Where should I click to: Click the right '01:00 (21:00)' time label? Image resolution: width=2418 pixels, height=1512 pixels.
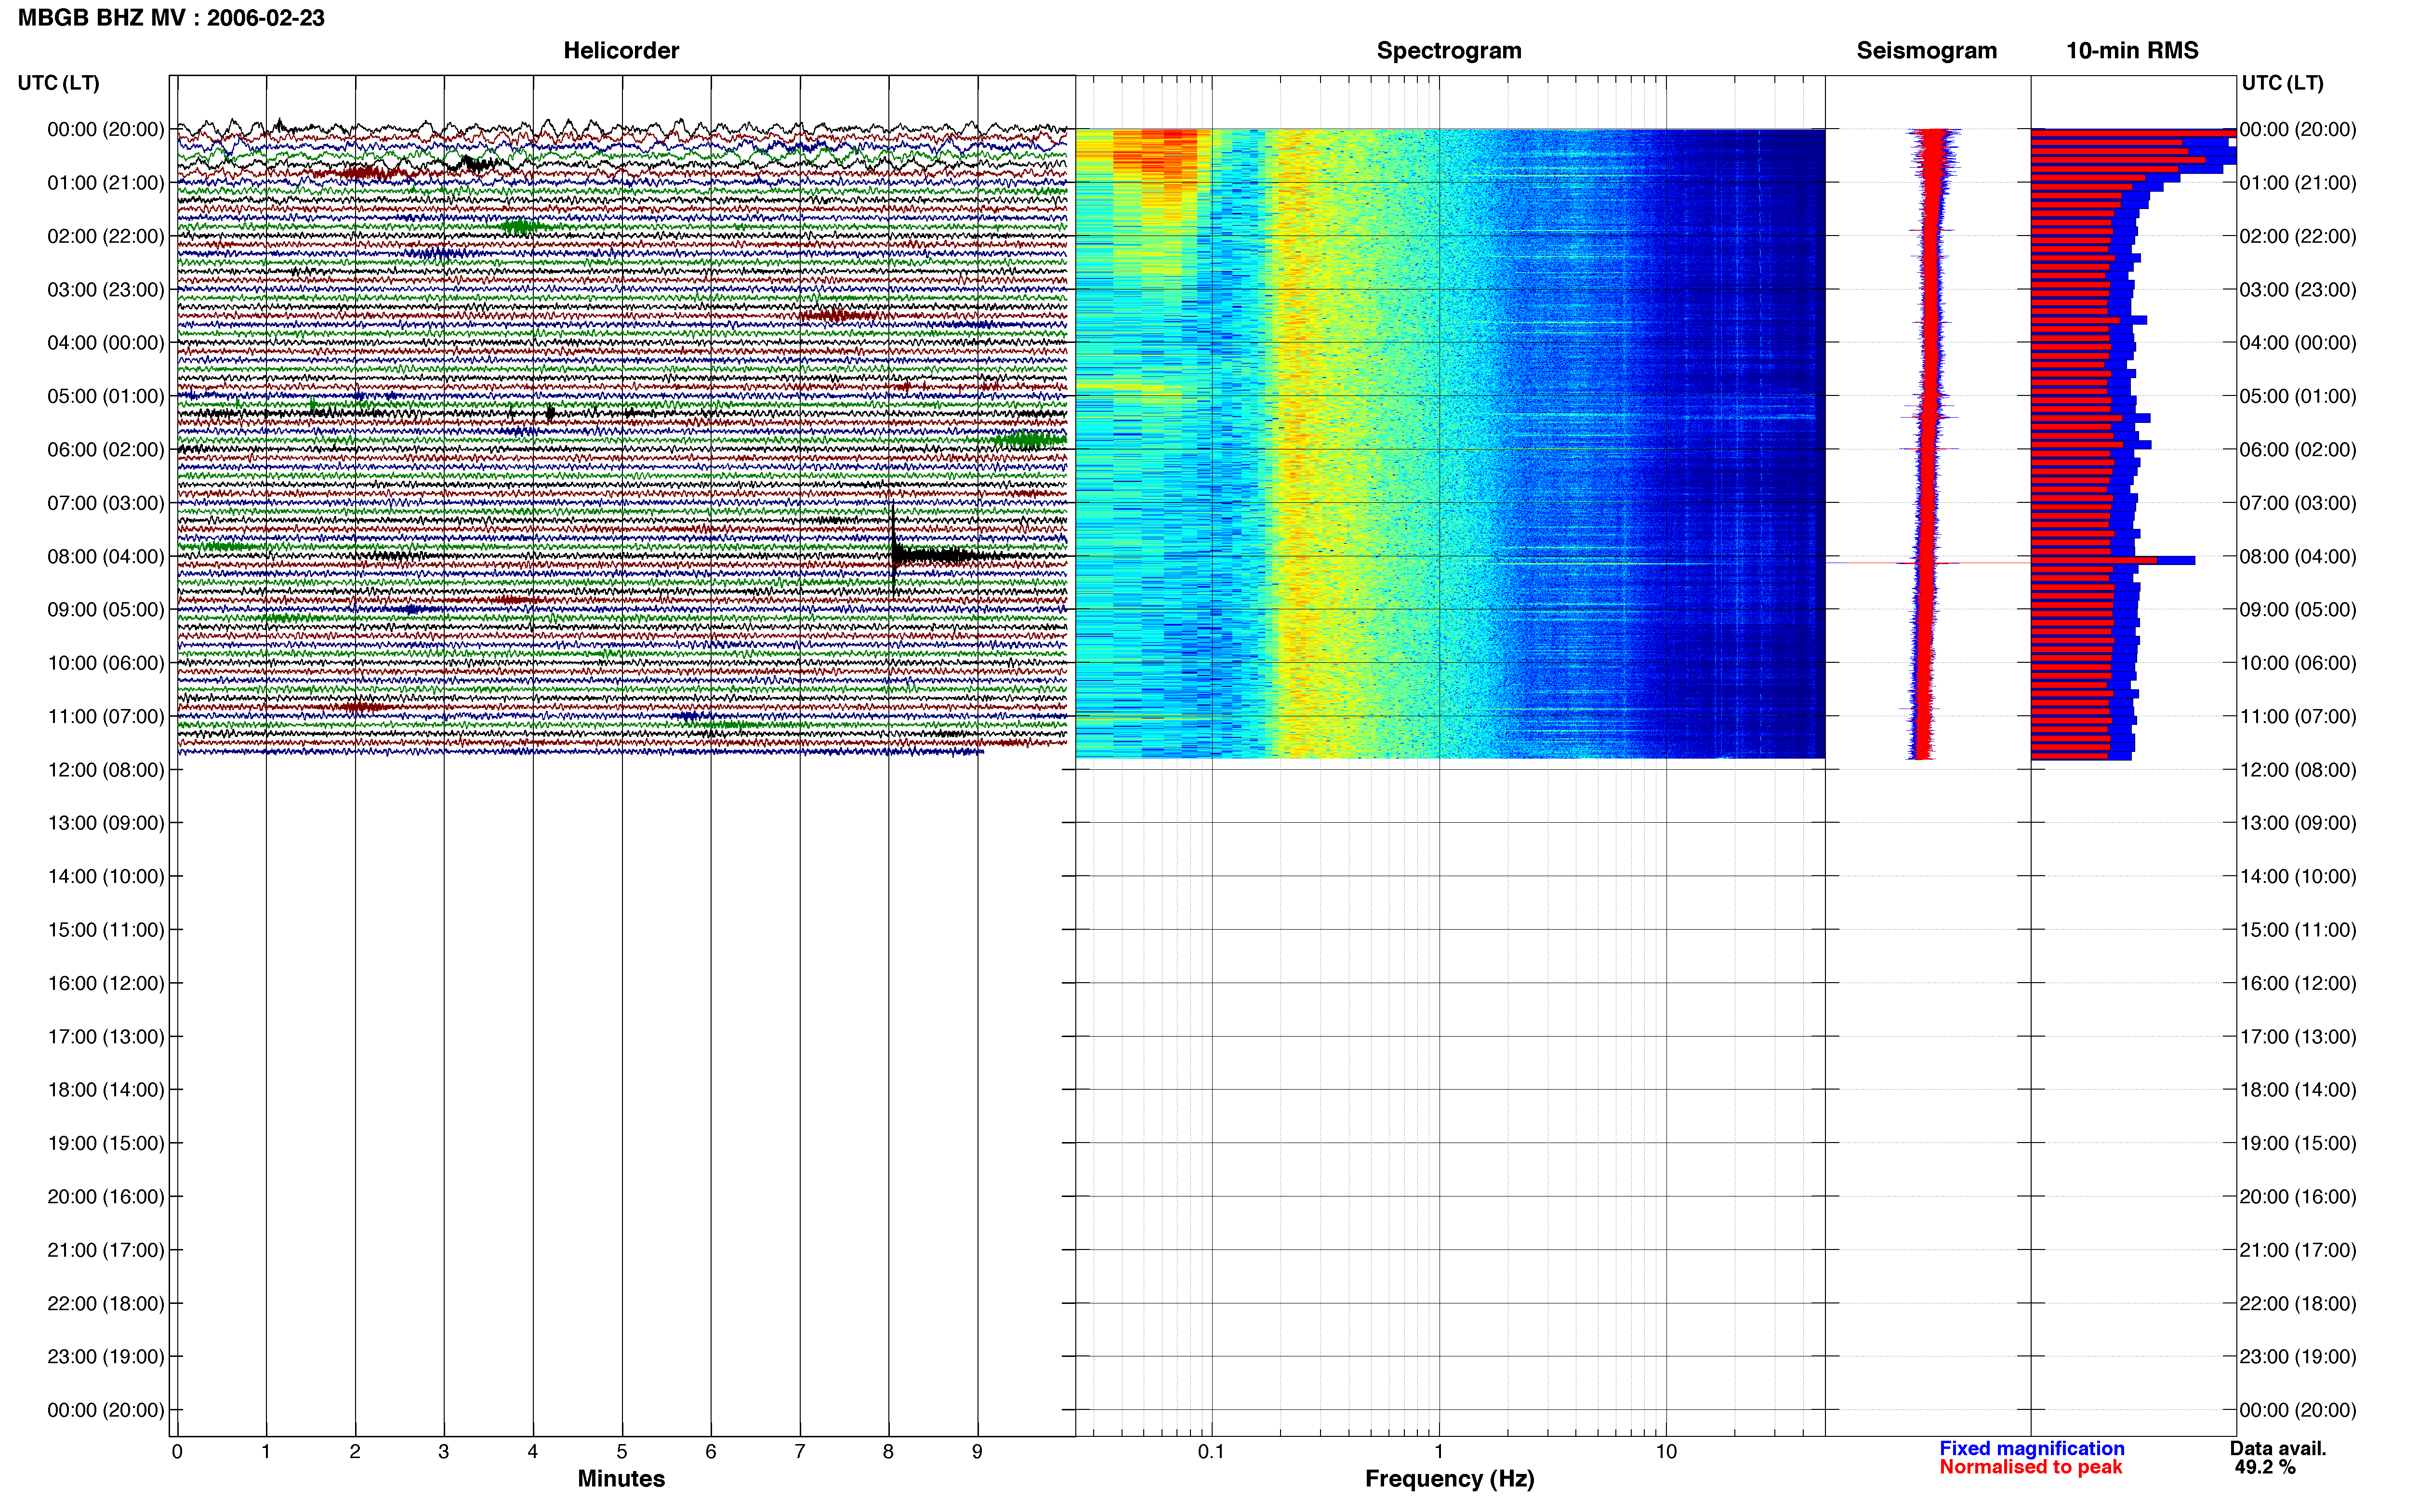(x=2298, y=183)
